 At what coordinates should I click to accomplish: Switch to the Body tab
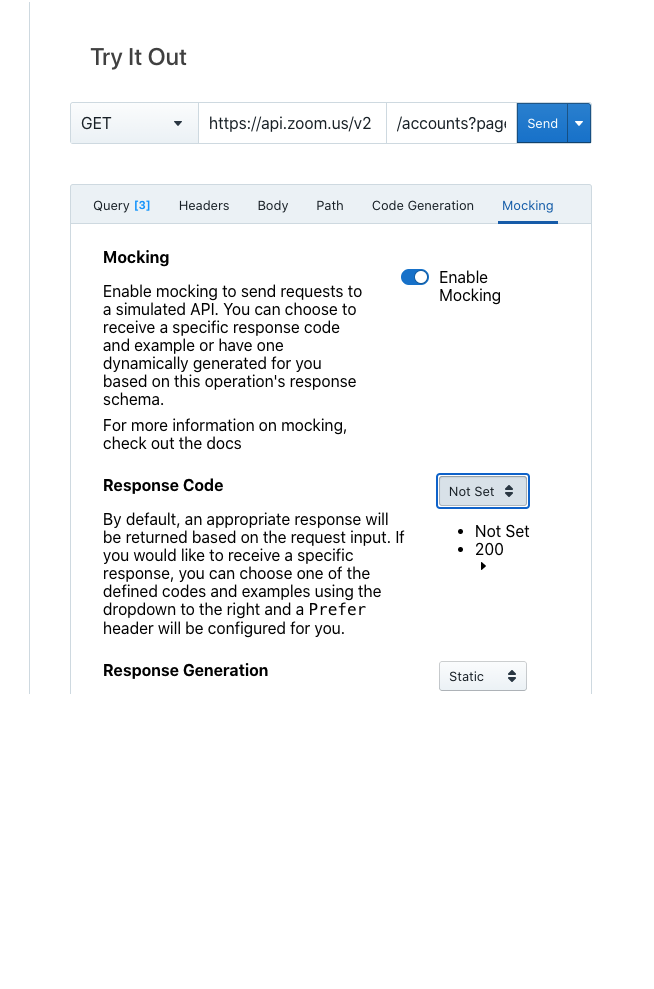pyautogui.click(x=272, y=205)
